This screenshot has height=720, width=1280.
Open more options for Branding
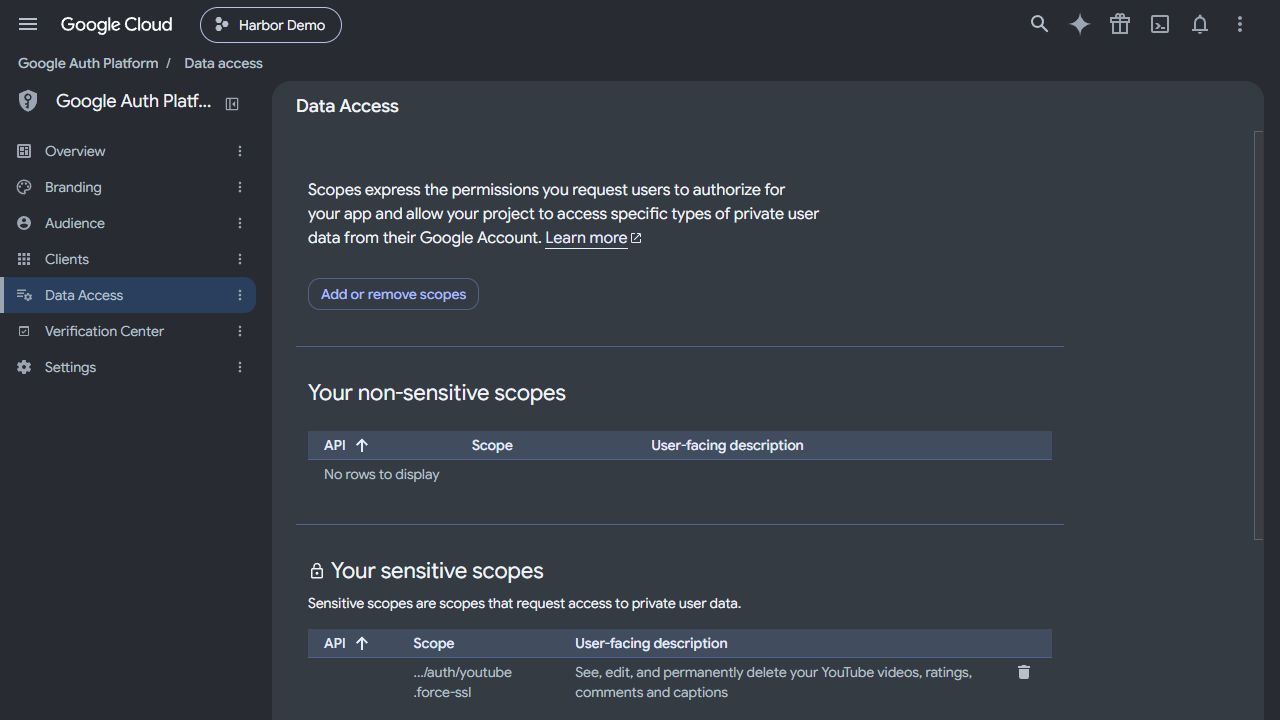240,187
